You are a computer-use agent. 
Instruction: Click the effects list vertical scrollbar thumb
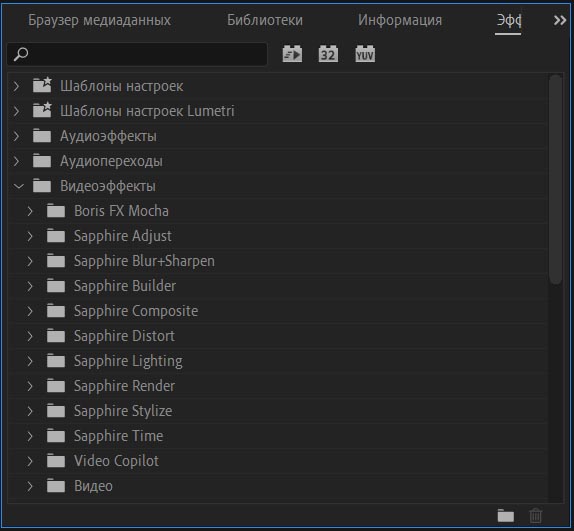coord(555,179)
